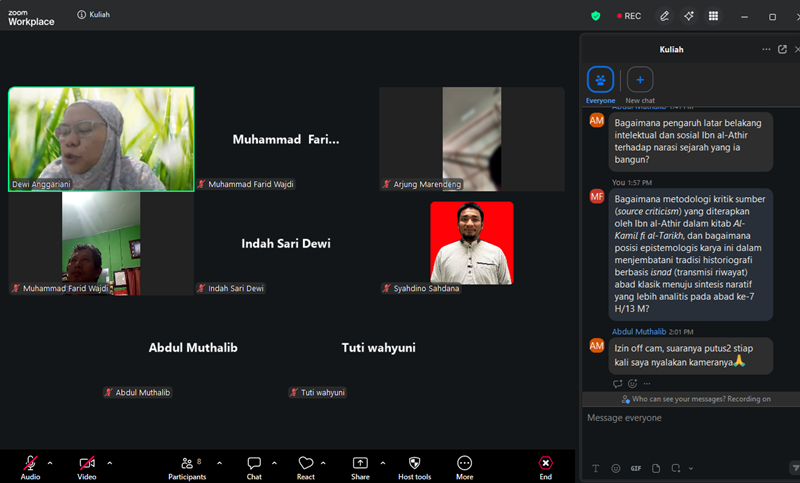The height and width of the screenshot is (483, 800).
Task: Open emoji picker in chat composer
Action: point(616,468)
